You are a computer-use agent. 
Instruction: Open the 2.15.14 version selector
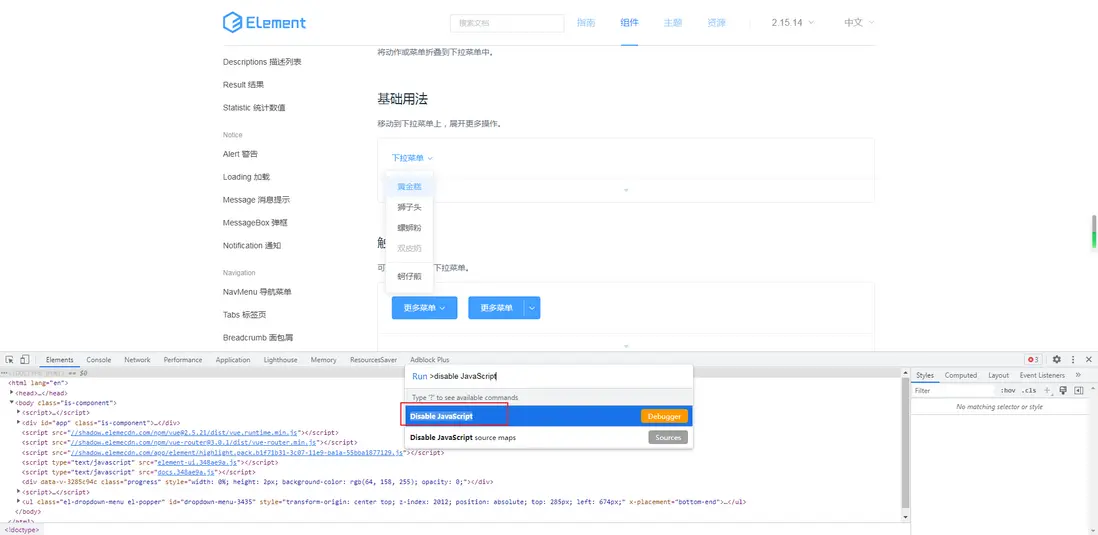click(x=793, y=22)
